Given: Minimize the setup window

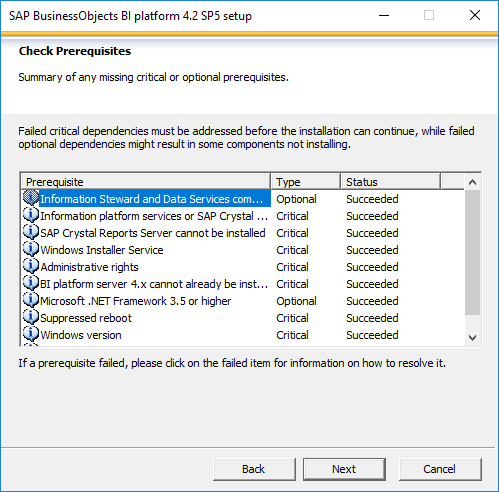Looking at the screenshot, I should pos(384,15).
